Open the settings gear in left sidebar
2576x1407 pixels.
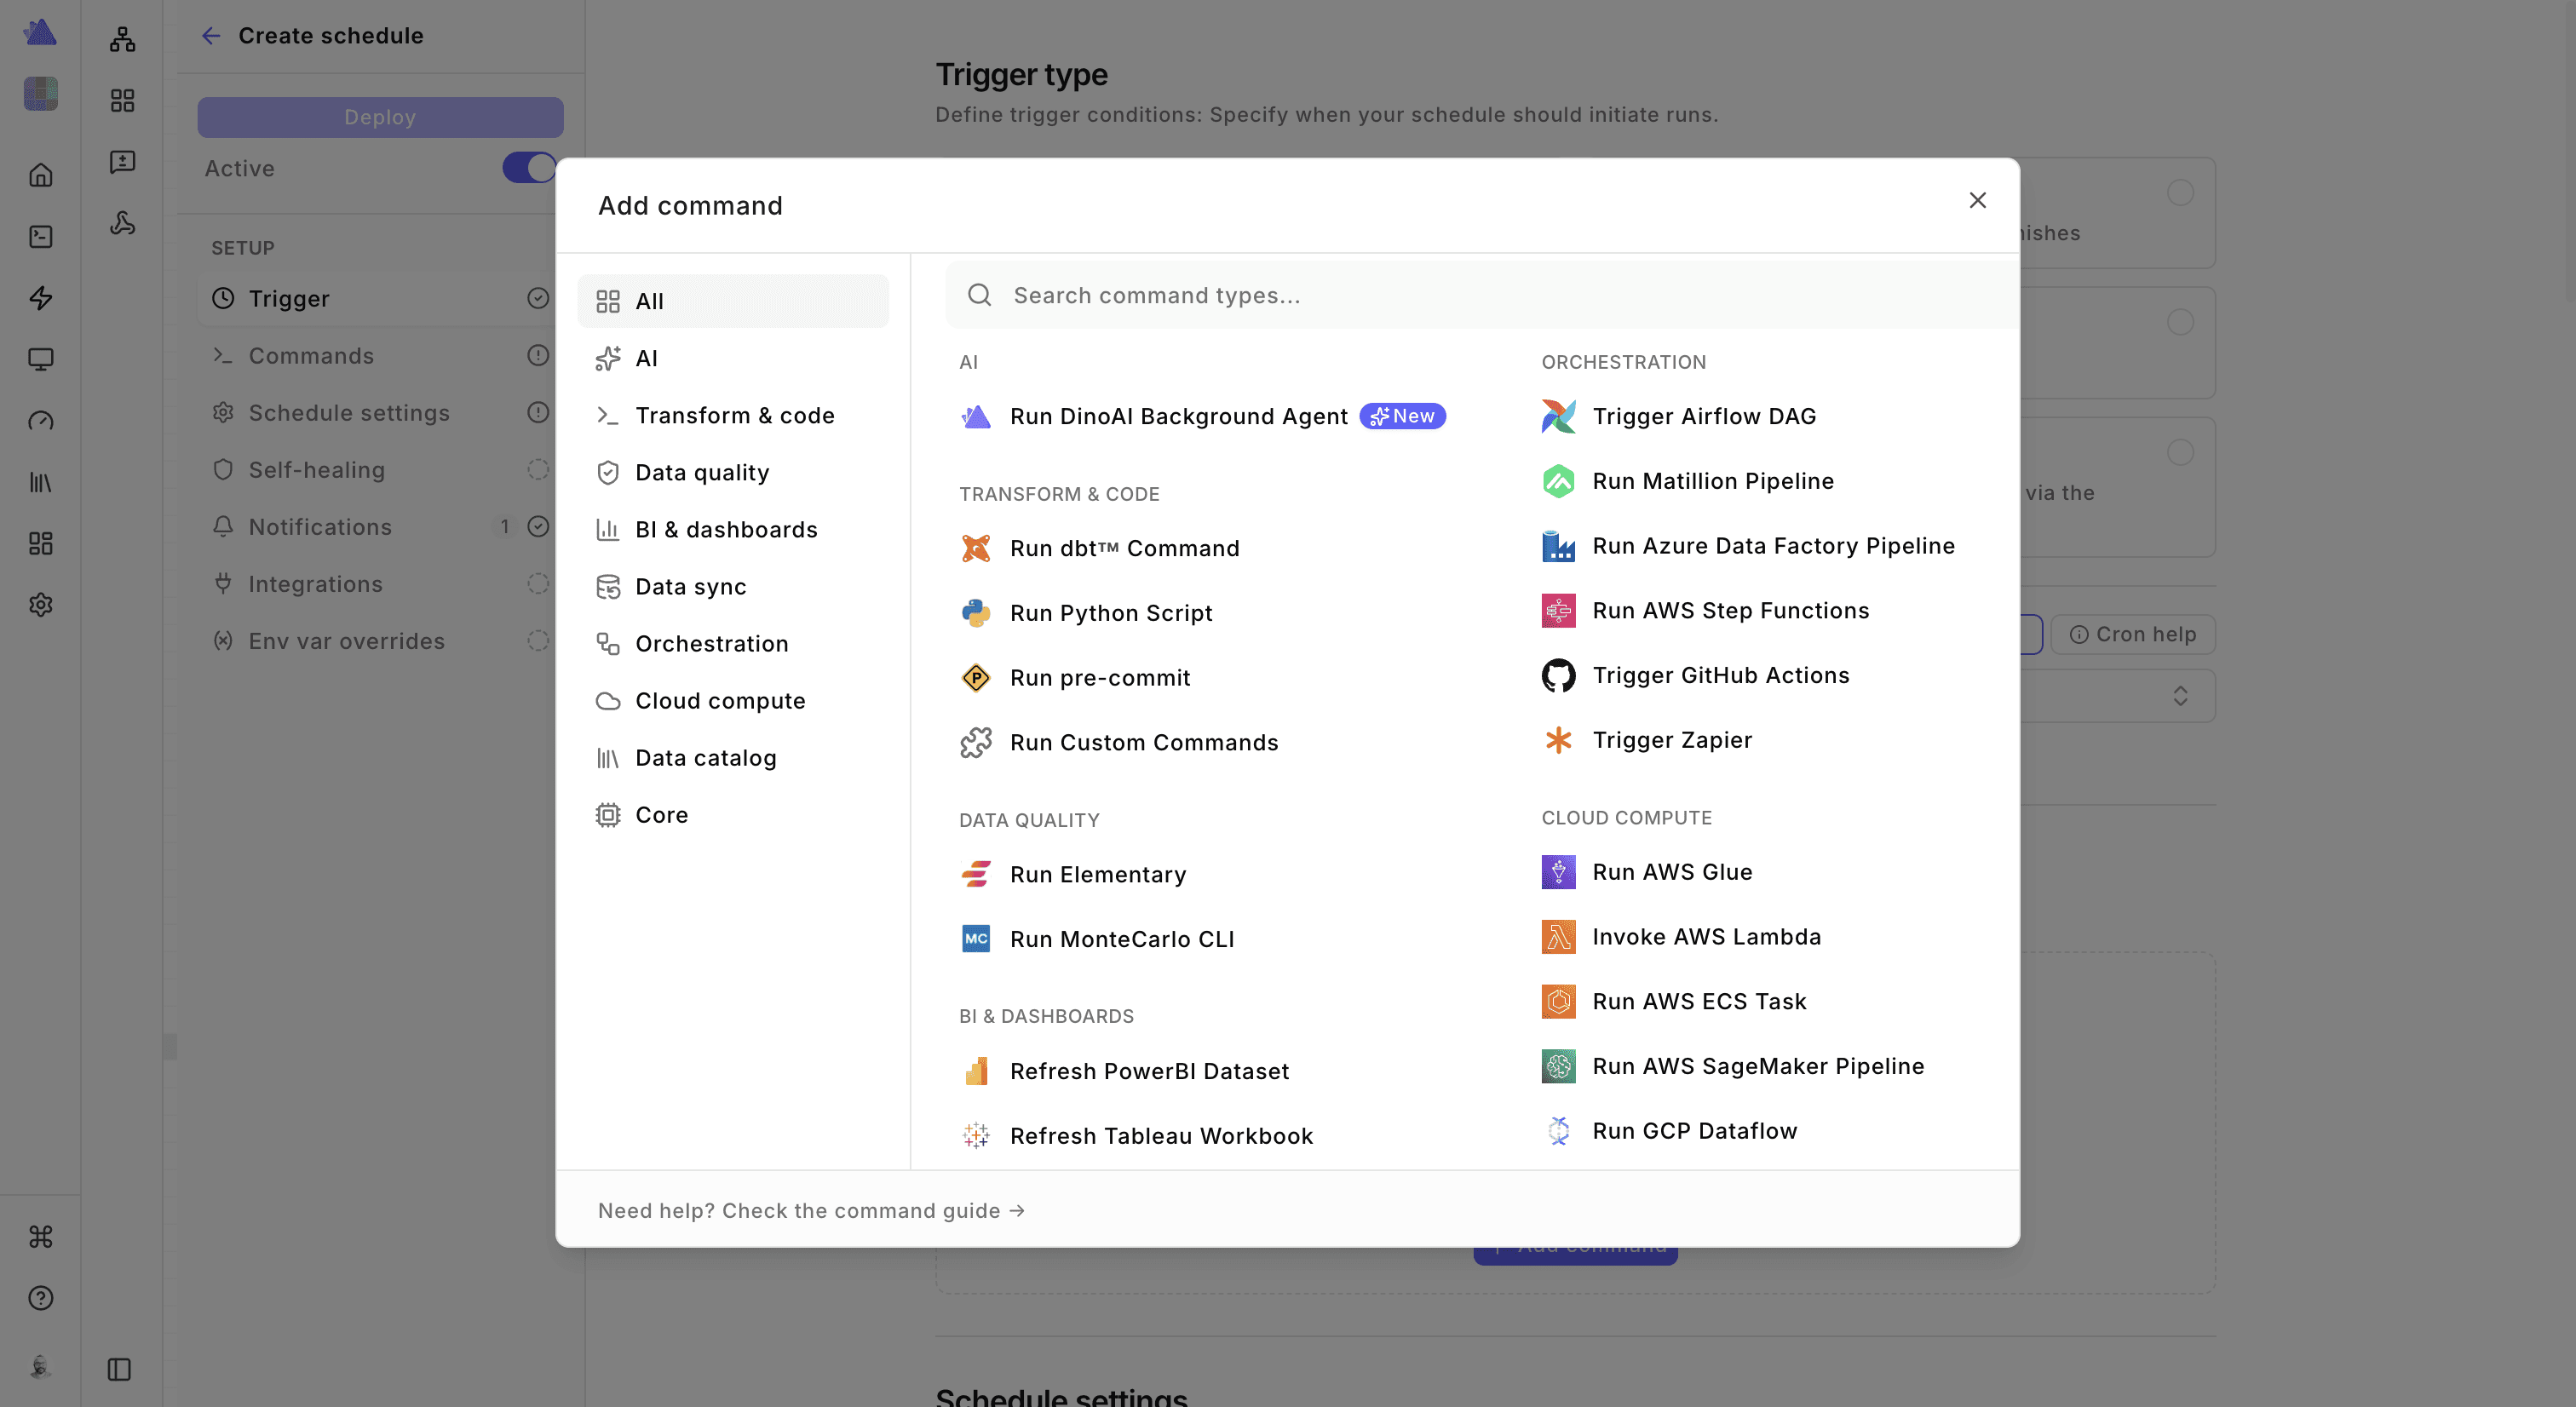pyautogui.click(x=41, y=605)
